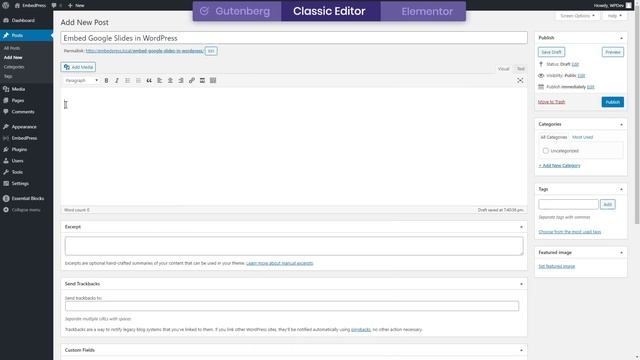Open the Paragraph format dropdown
640x360 pixels.
click(x=81, y=80)
